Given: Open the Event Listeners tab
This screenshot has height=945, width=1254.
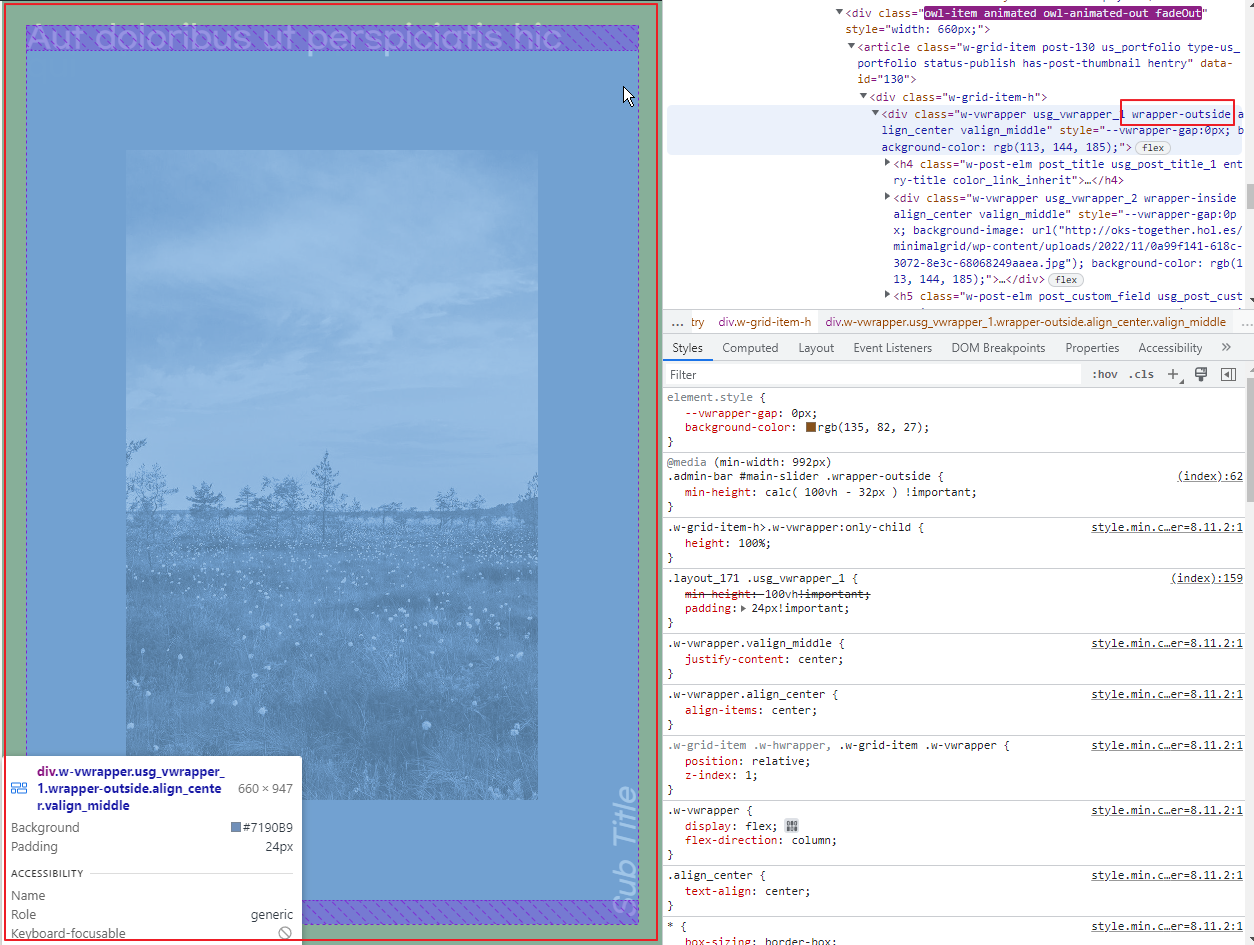Looking at the screenshot, I should coord(892,348).
